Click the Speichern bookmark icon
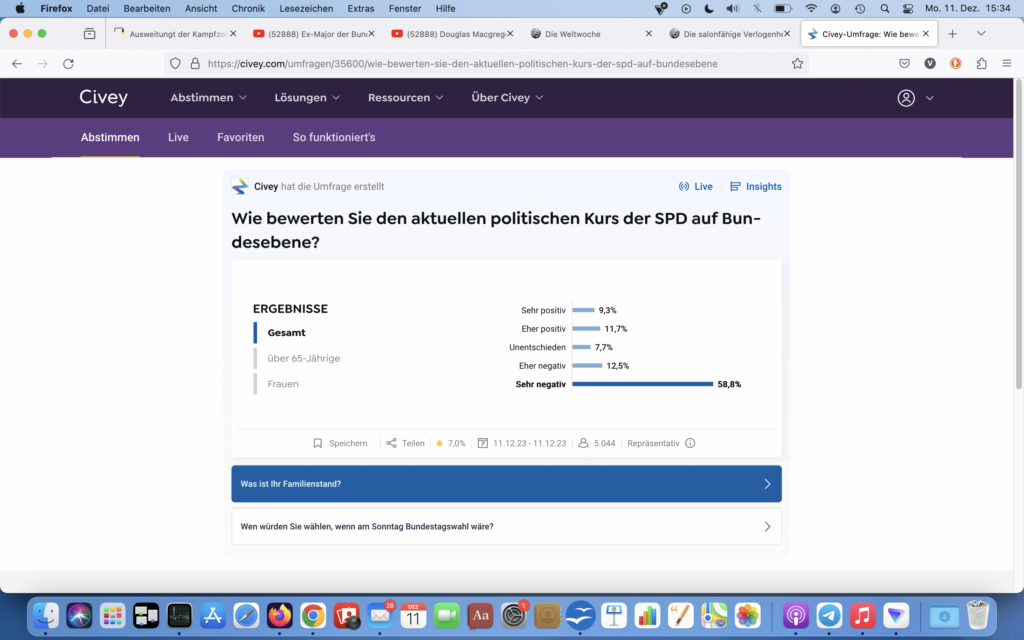This screenshot has height=640, width=1024. click(318, 443)
